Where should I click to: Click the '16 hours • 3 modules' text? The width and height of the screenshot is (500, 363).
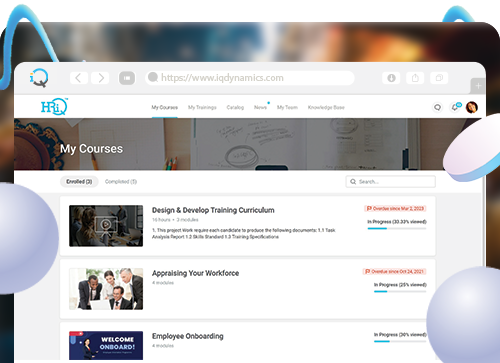click(x=175, y=220)
